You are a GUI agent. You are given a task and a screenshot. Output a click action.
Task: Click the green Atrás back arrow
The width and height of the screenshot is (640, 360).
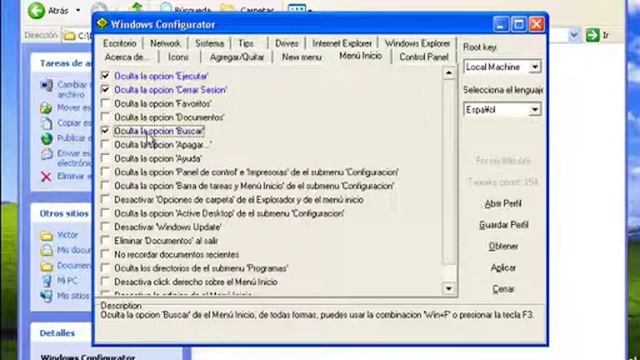click(x=36, y=11)
